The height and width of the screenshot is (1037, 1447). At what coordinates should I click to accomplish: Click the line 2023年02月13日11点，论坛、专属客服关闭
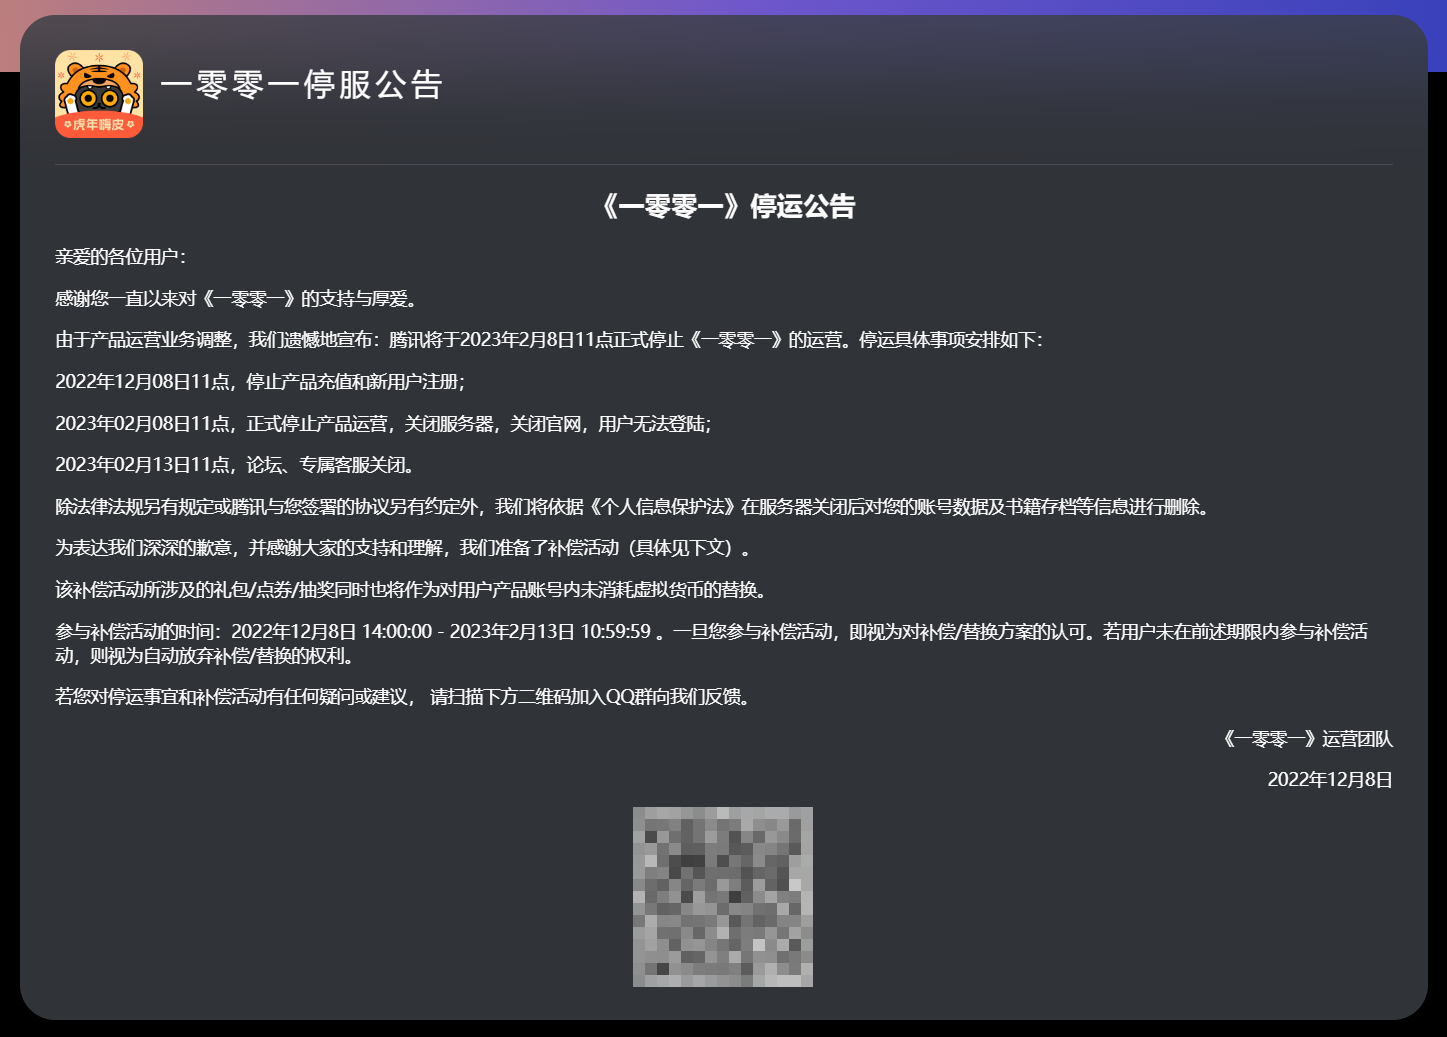[235, 465]
